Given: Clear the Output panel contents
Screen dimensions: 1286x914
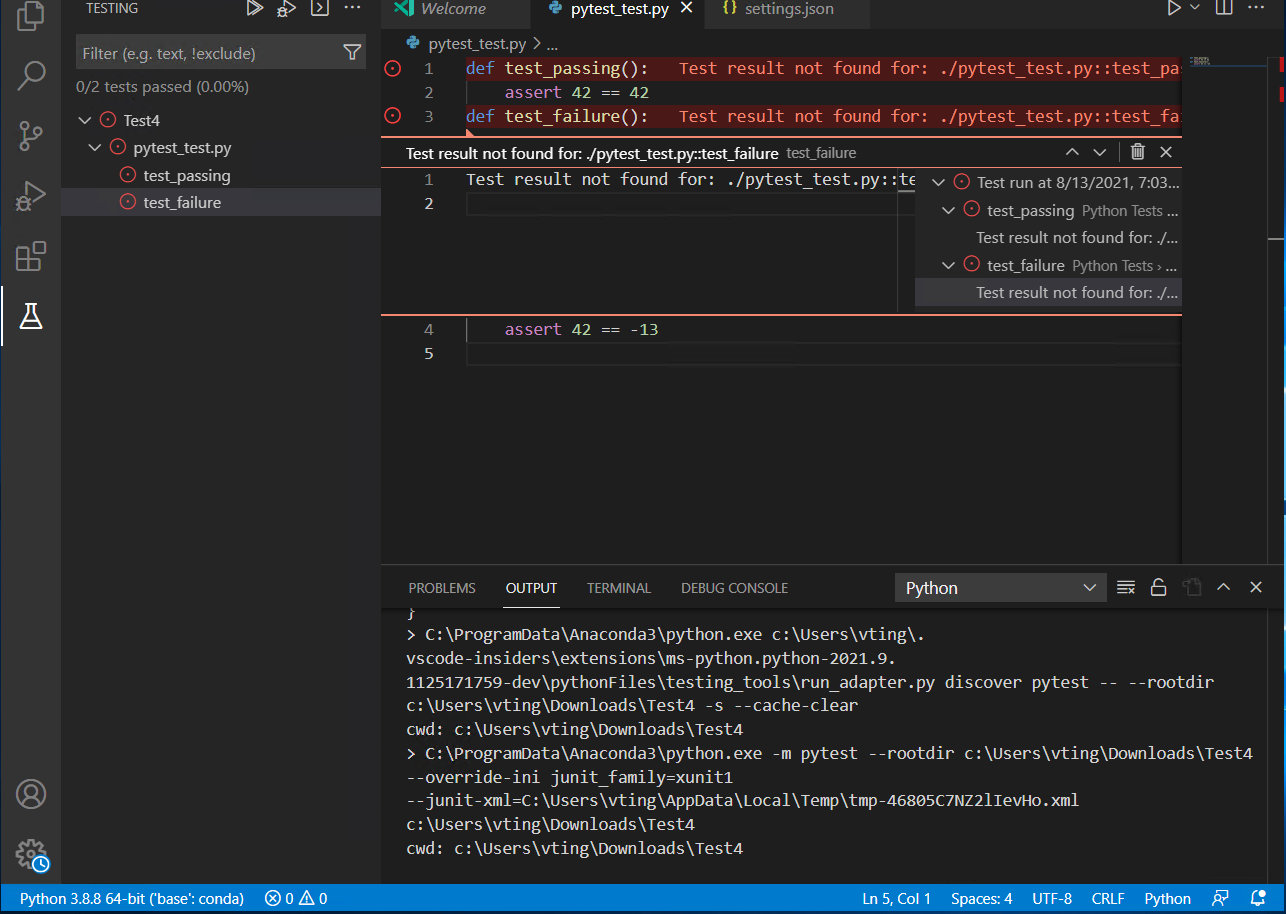Looking at the screenshot, I should (x=1125, y=587).
